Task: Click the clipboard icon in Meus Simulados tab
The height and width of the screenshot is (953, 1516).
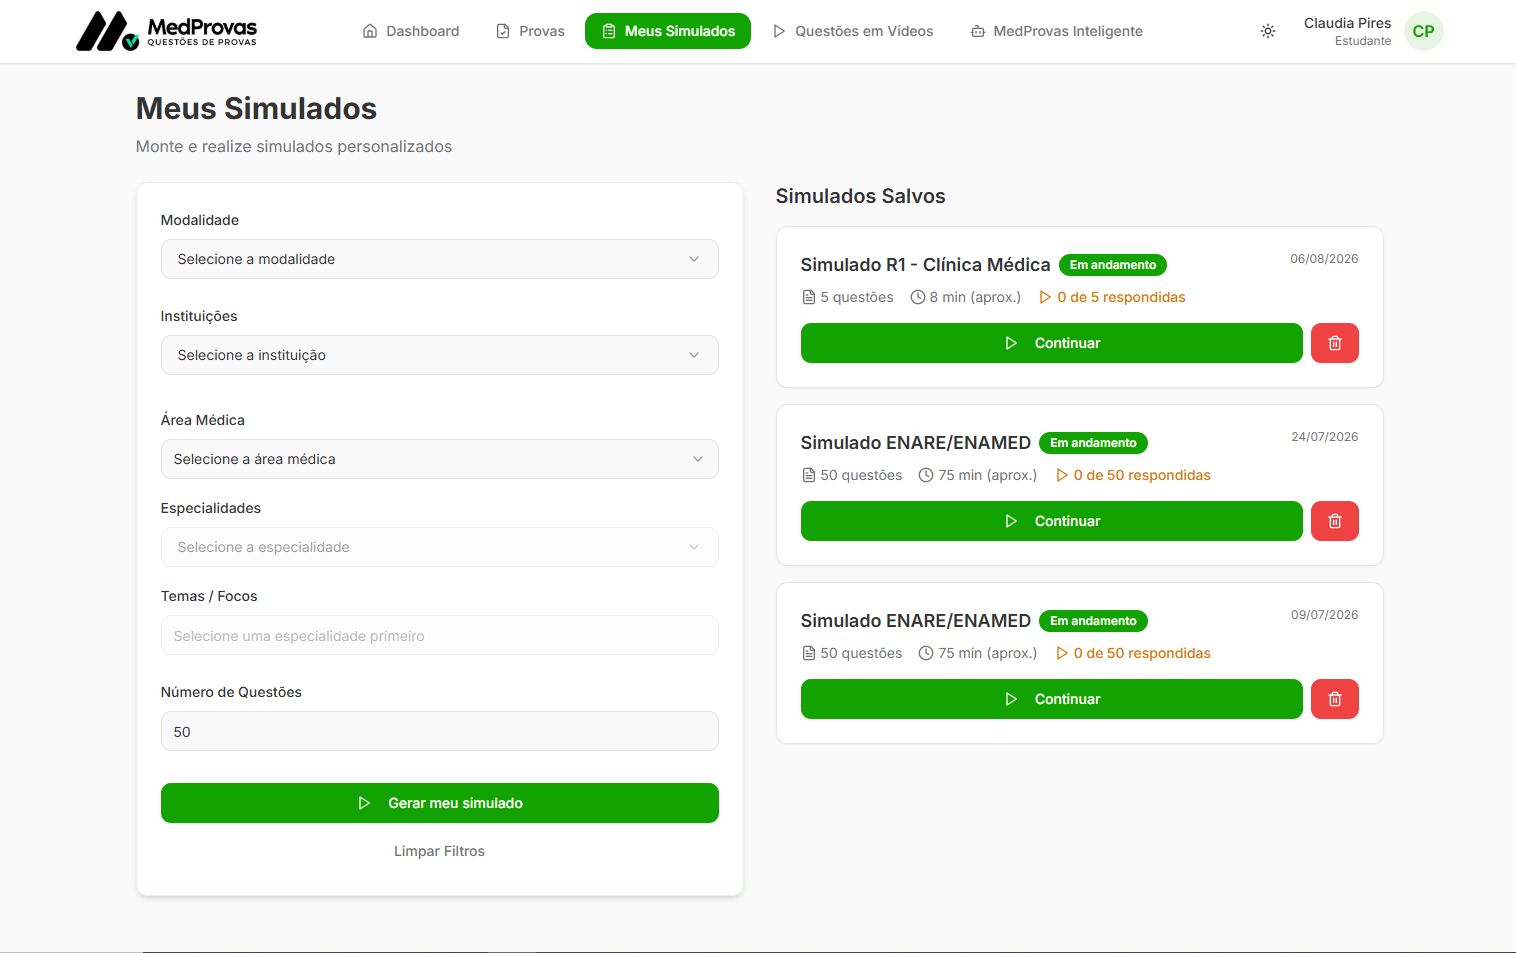Action: pos(609,31)
